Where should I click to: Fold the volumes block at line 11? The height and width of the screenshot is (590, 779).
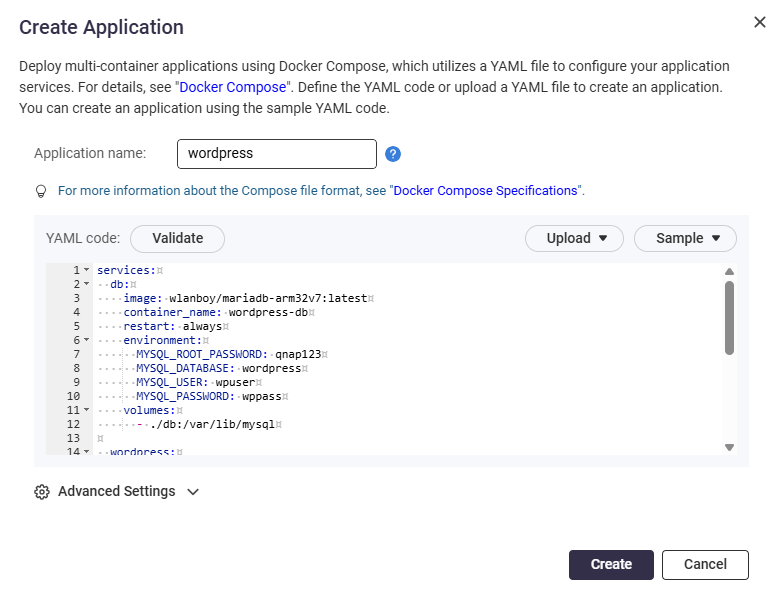pyautogui.click(x=86, y=410)
